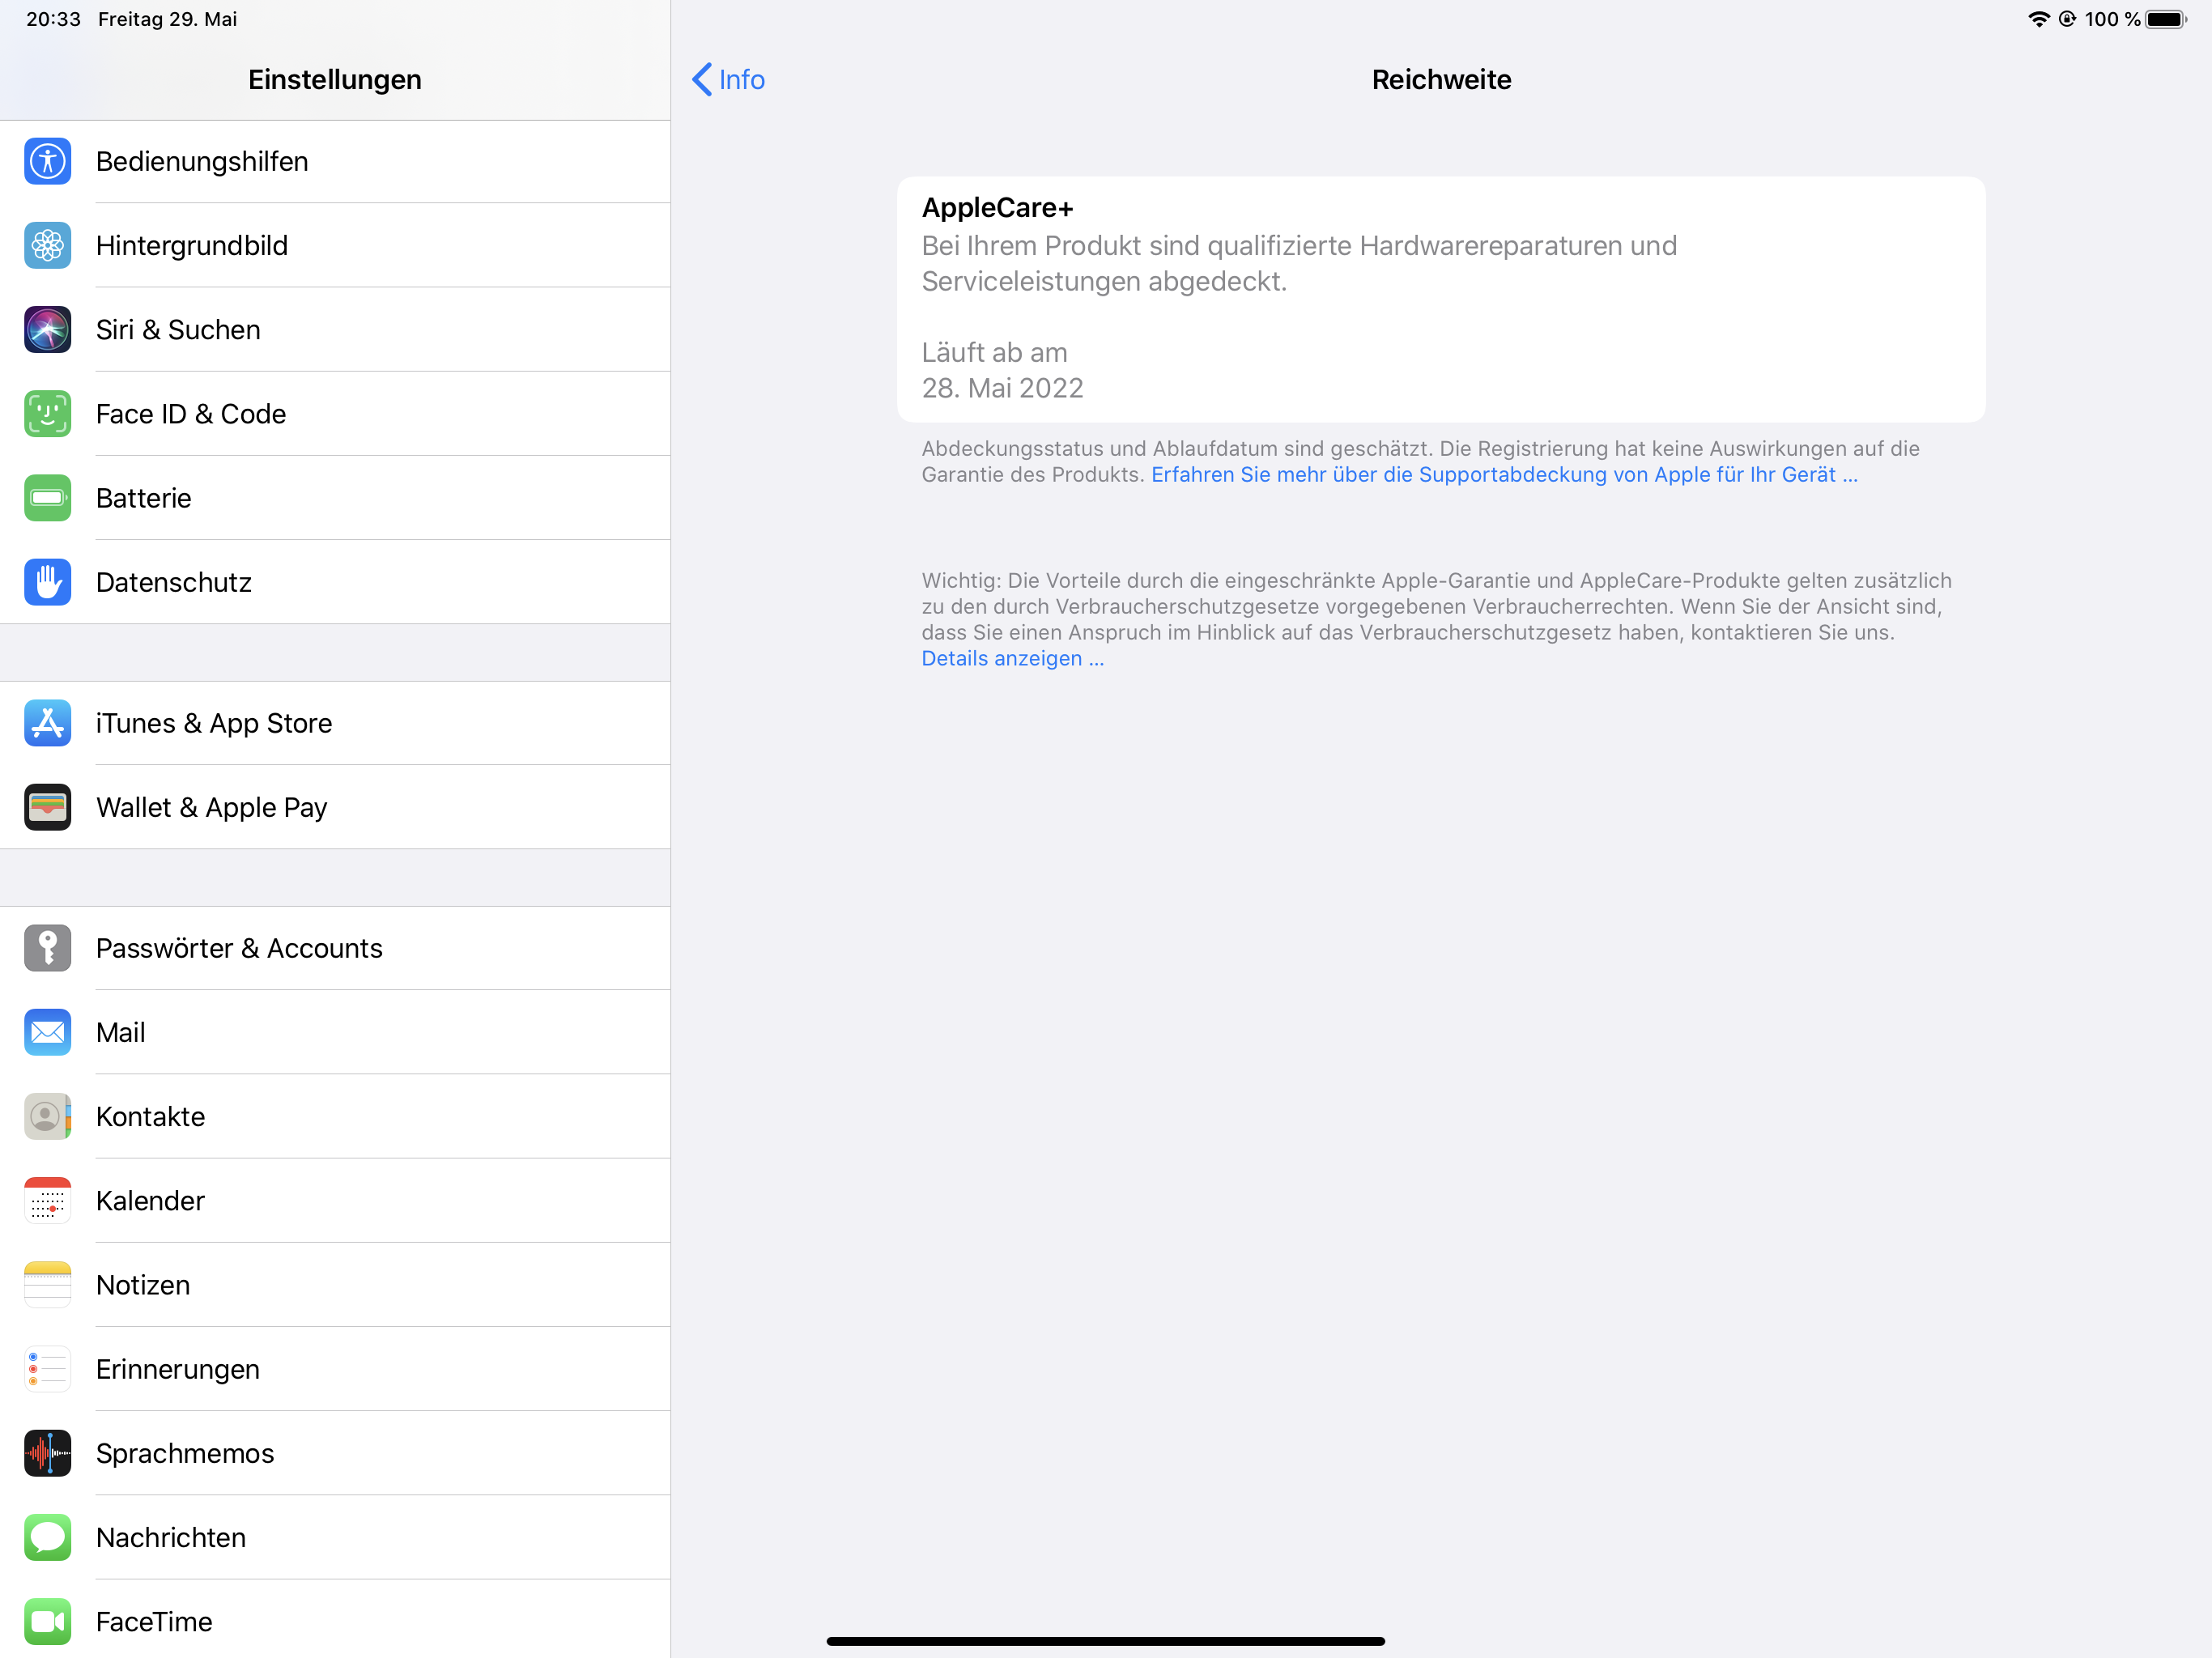Tap the battery indicator in status bar
Viewport: 2212px width, 1658px height.
(2165, 19)
